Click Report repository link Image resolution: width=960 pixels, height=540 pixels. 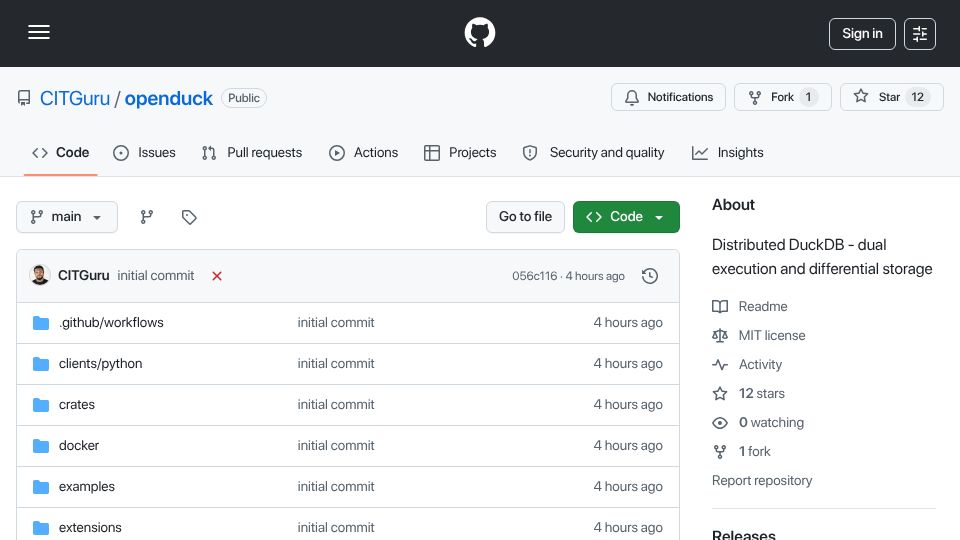pyautogui.click(x=762, y=481)
